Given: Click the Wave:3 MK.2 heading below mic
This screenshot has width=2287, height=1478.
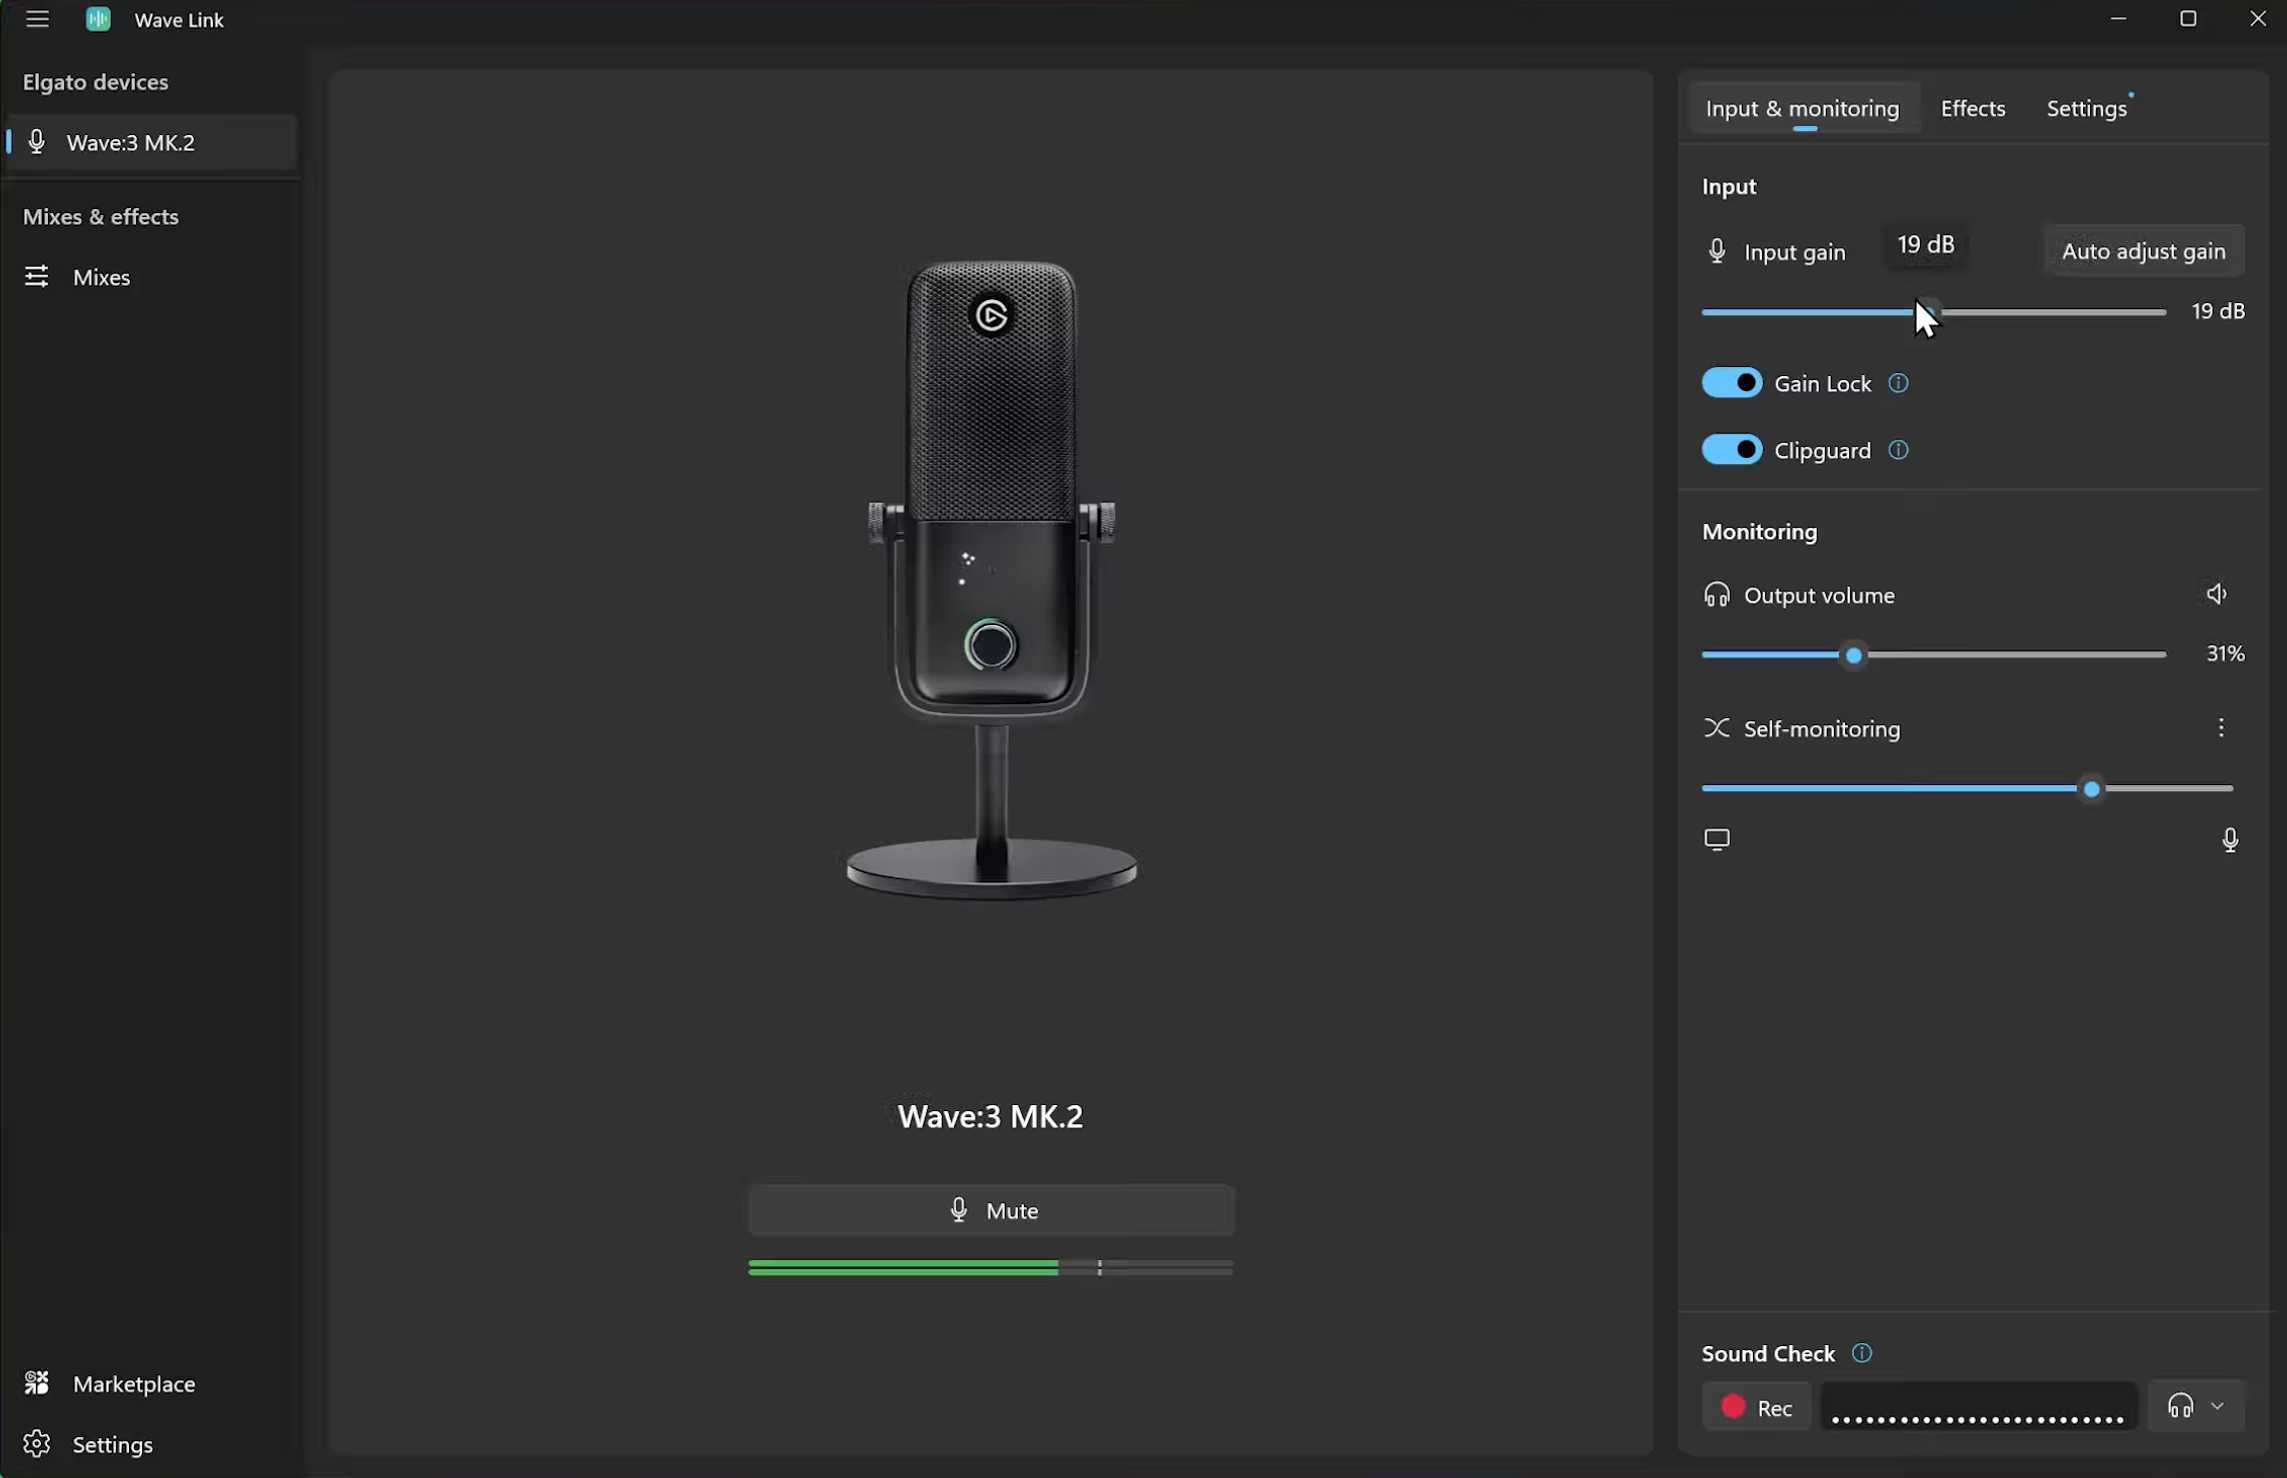Looking at the screenshot, I should pyautogui.click(x=990, y=1116).
